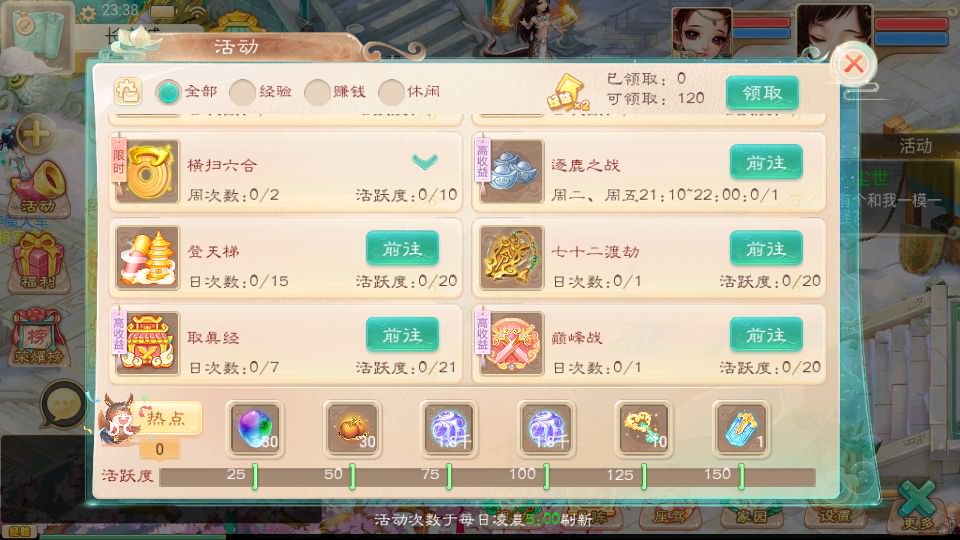Select the 休闲 filter radio button
Image resolution: width=960 pixels, height=540 pixels.
[391, 92]
